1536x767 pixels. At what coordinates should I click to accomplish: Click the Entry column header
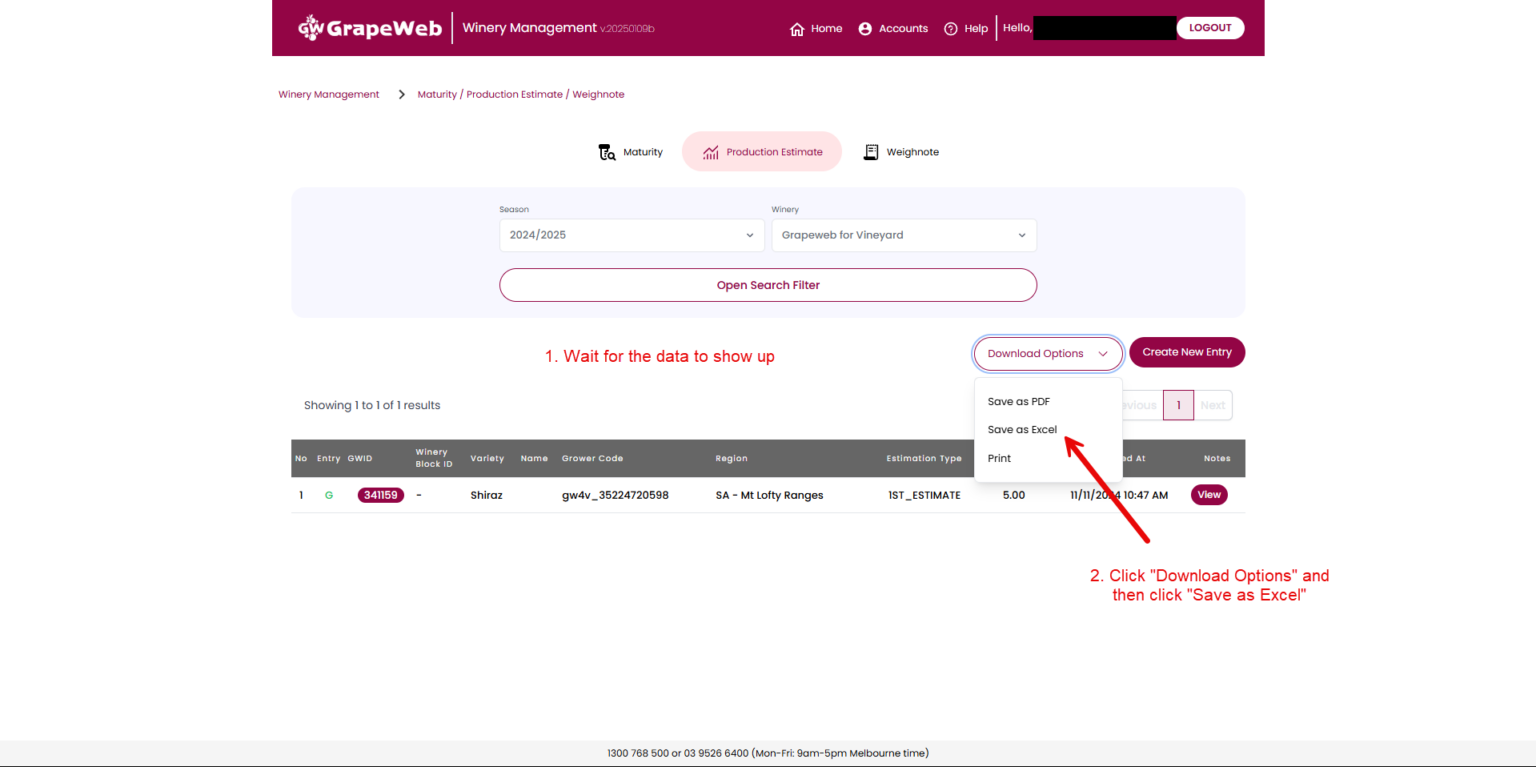pos(329,459)
